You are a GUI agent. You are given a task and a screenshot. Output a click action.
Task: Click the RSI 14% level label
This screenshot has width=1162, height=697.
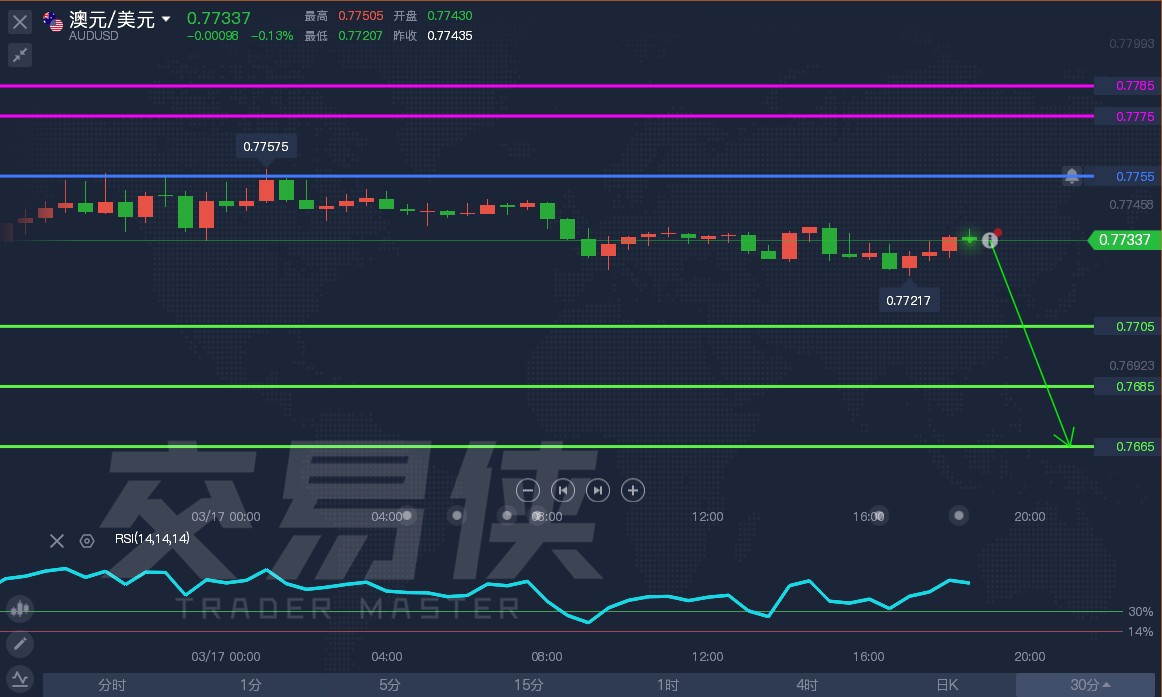point(1141,632)
